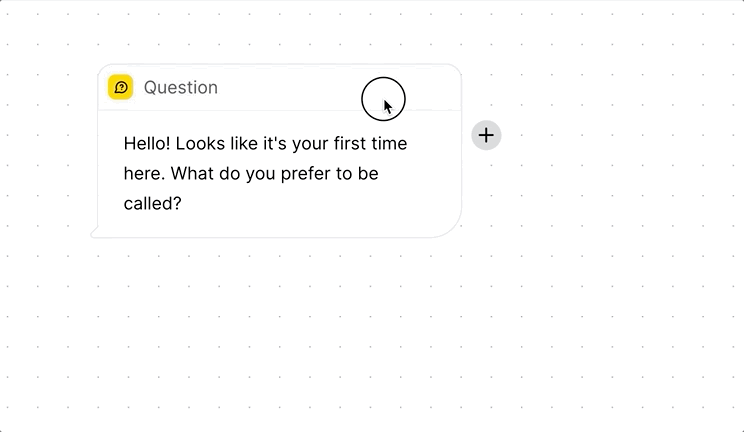This screenshot has height=432, width=744.
Task: Click the blank canvas left of the Question card
Action: click(47, 150)
